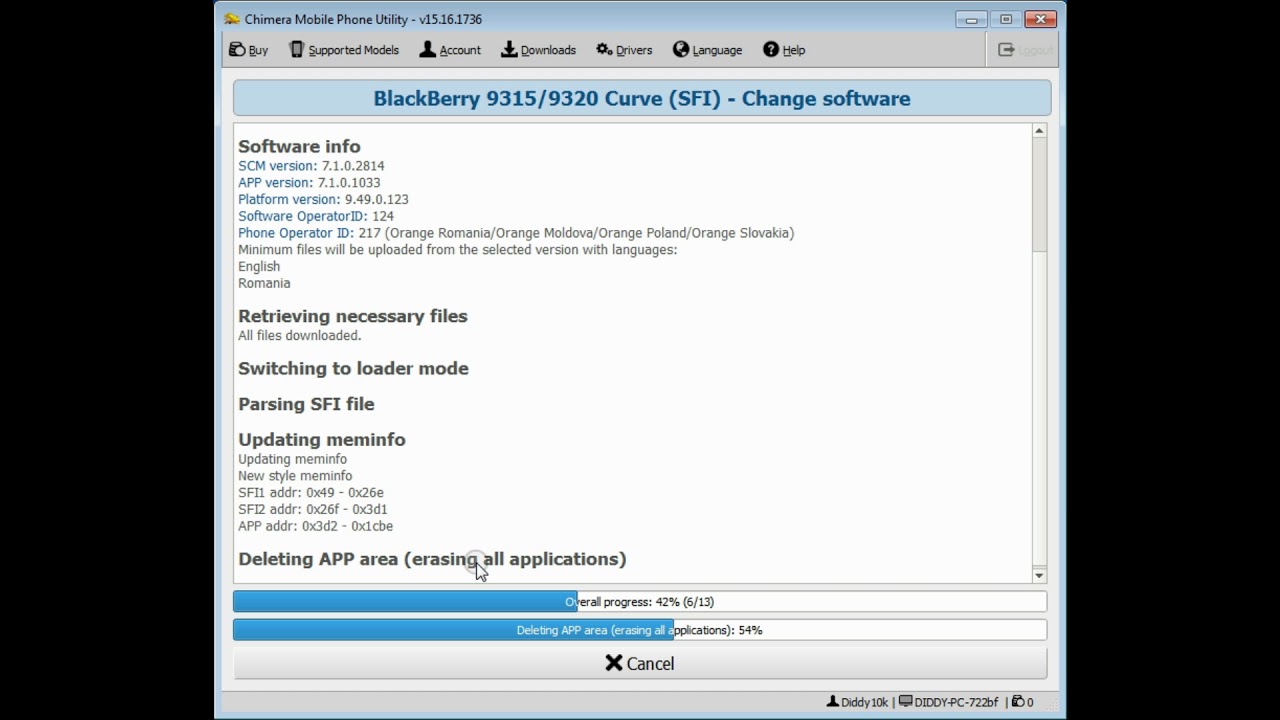Open Supported Models list
The width and height of the screenshot is (1280, 720).
344,50
